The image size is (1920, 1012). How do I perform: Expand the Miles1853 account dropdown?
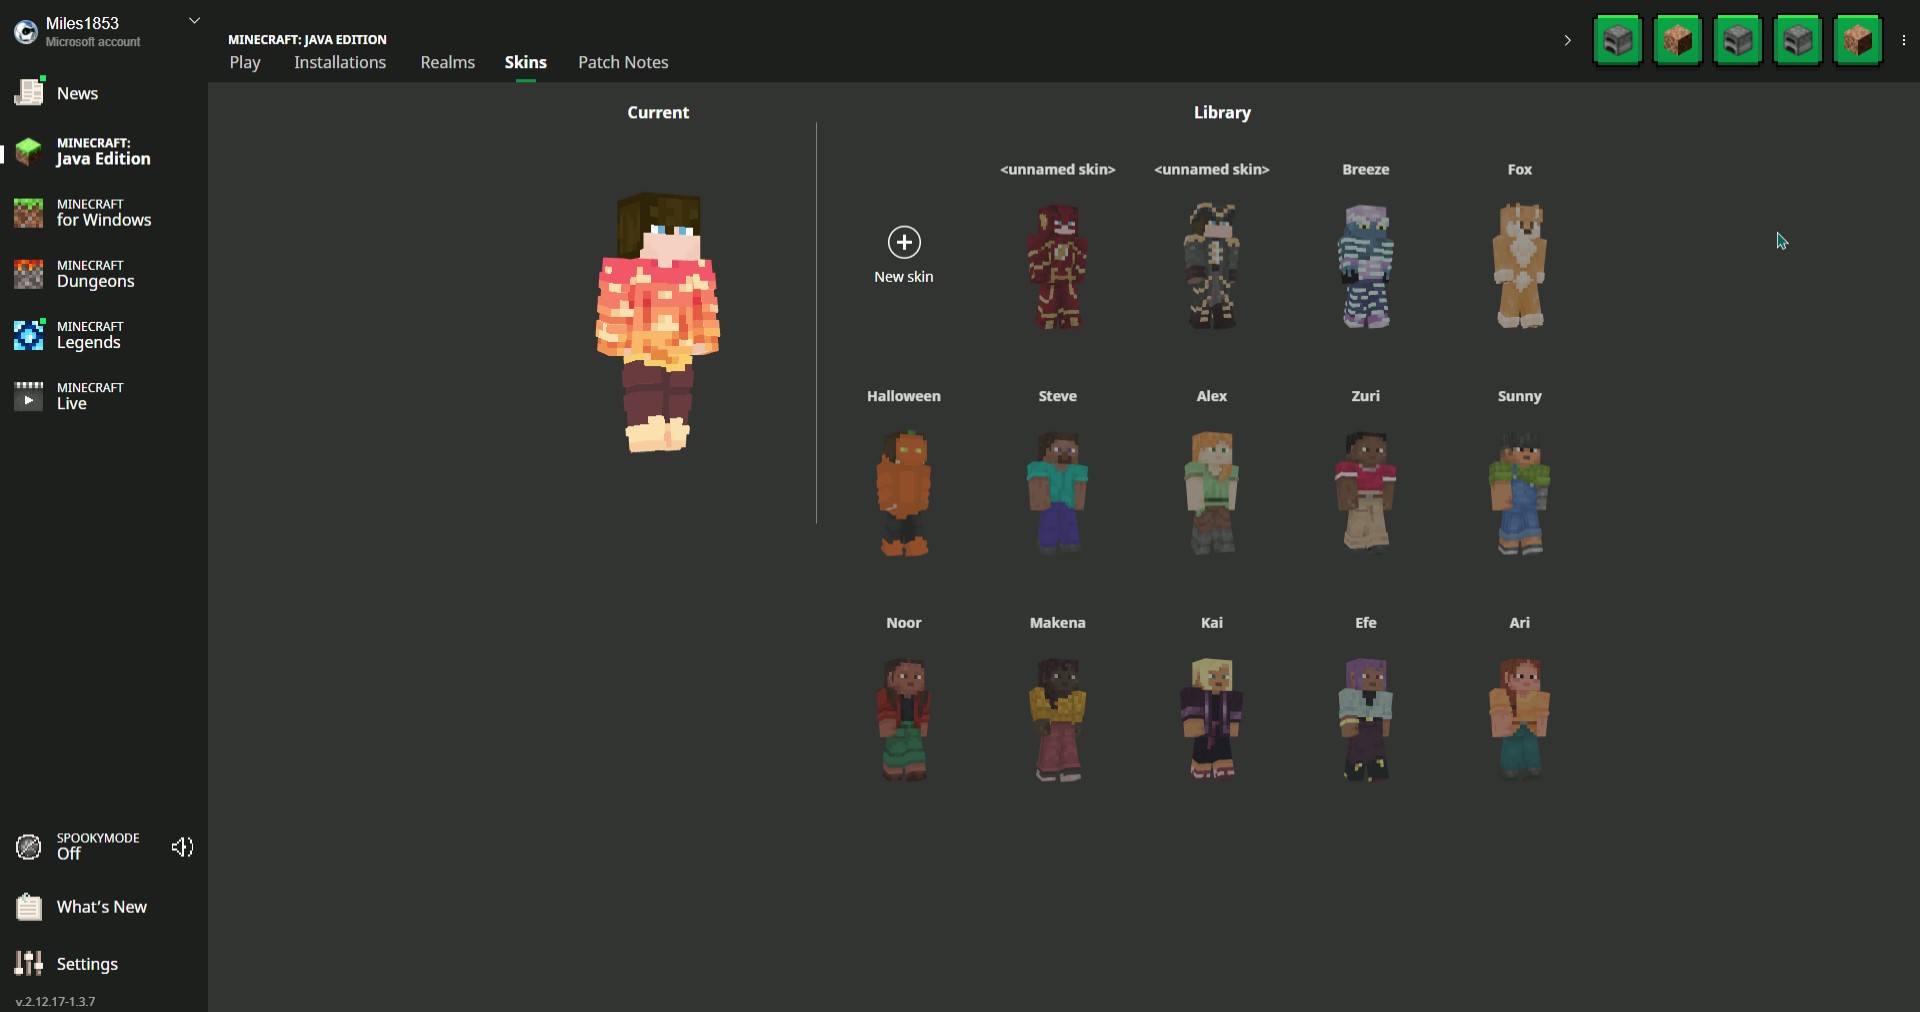pyautogui.click(x=194, y=21)
